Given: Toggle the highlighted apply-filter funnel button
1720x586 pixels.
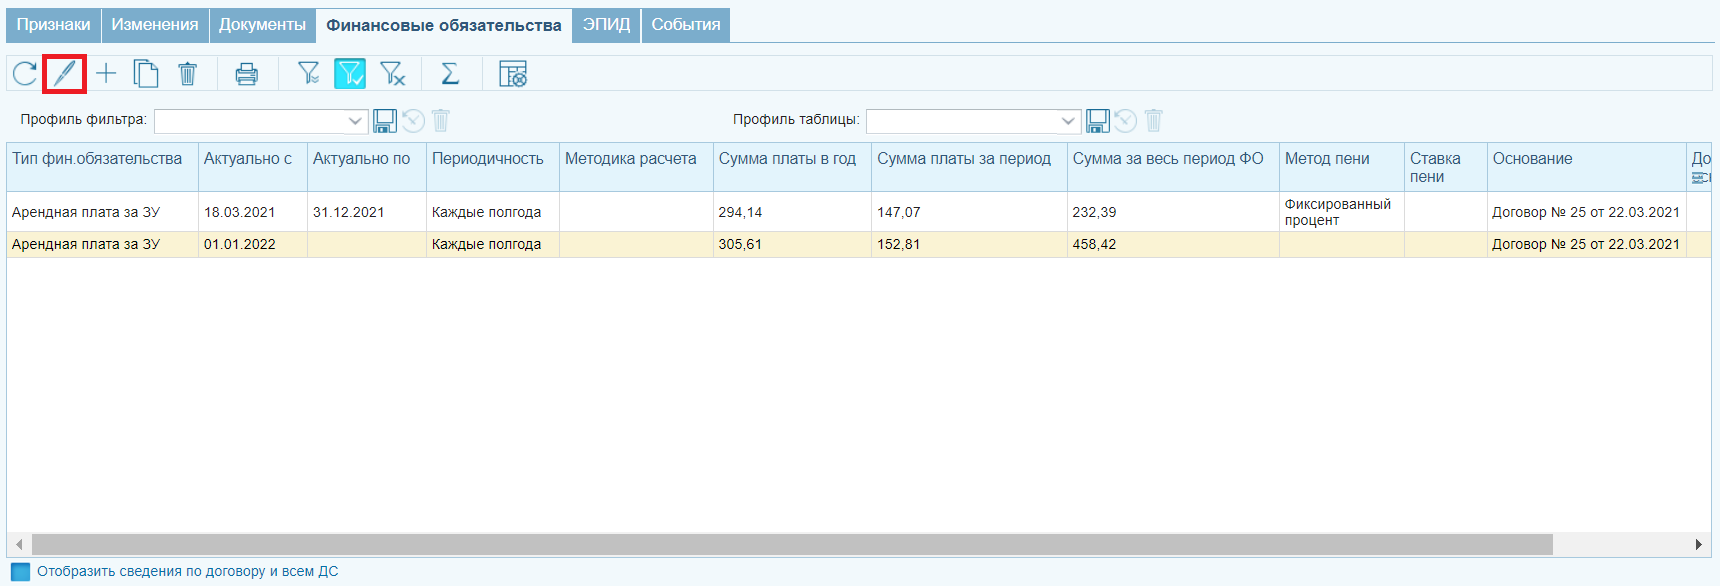Looking at the screenshot, I should click(350, 73).
